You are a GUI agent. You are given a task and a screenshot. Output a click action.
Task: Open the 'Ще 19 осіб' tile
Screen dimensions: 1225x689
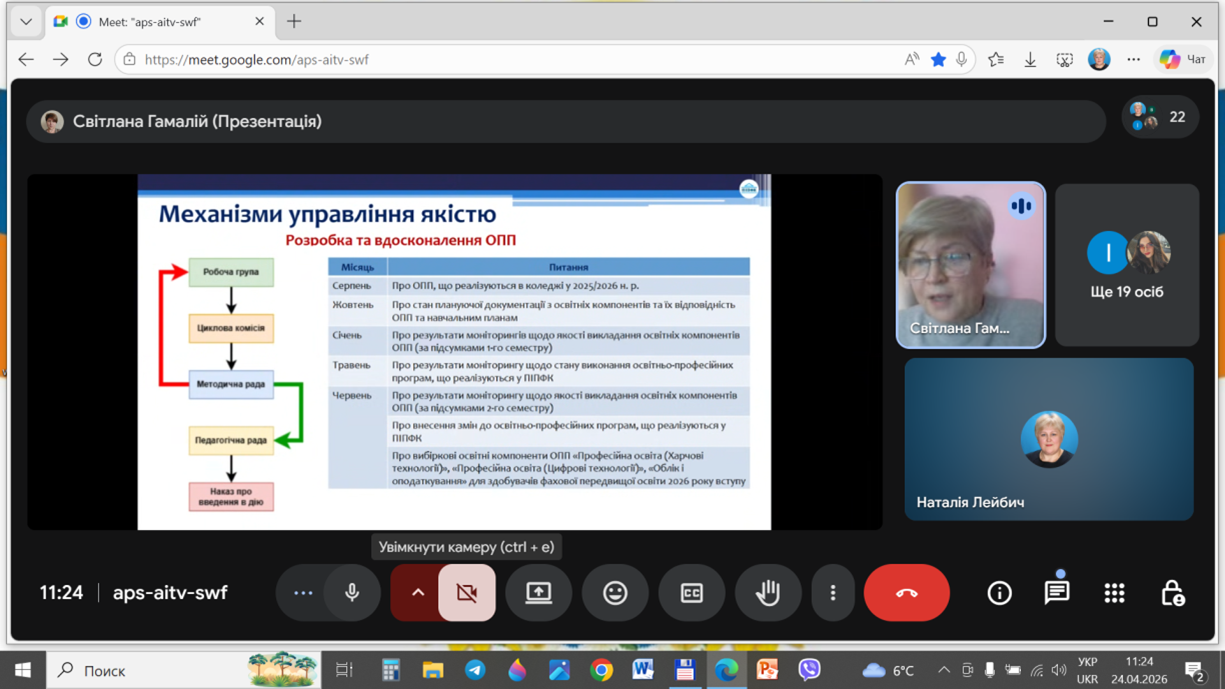(1127, 265)
